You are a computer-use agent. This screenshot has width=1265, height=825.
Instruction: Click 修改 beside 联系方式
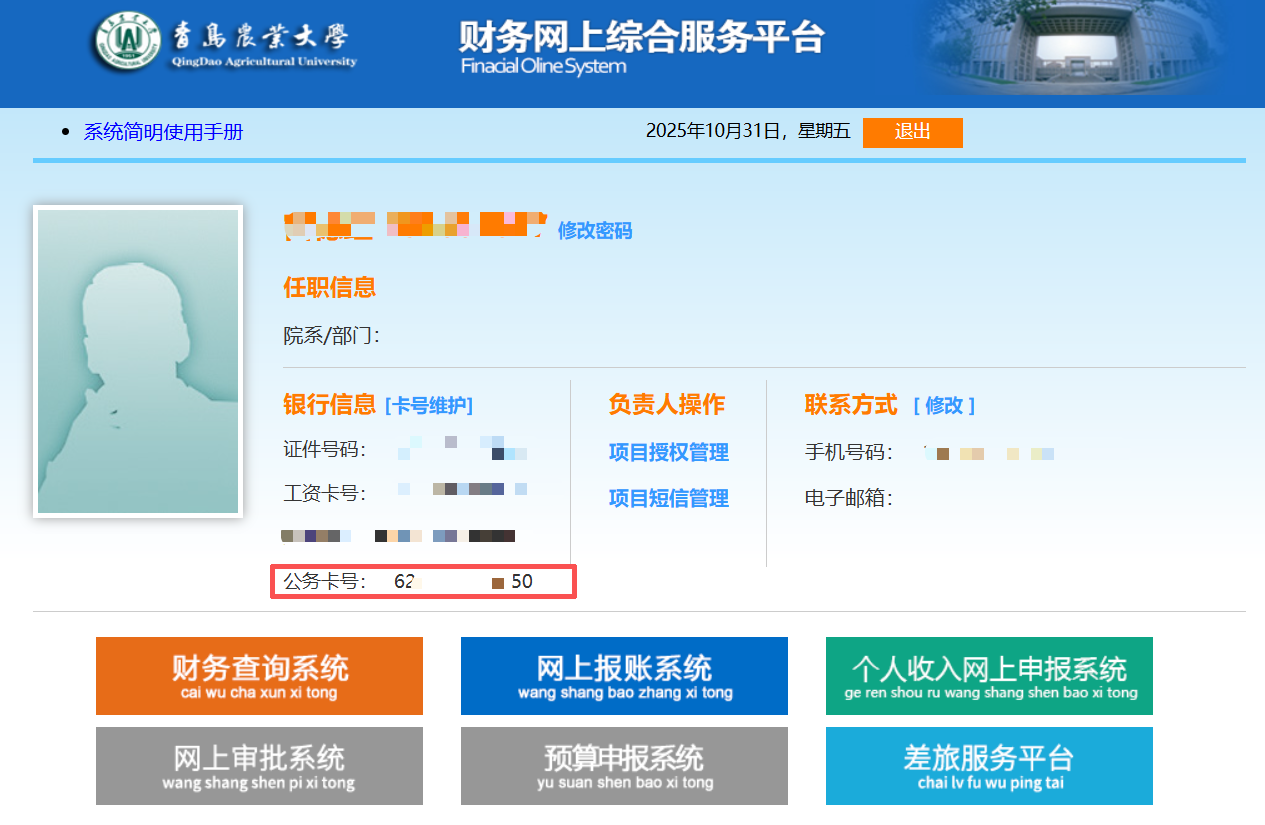(x=943, y=405)
